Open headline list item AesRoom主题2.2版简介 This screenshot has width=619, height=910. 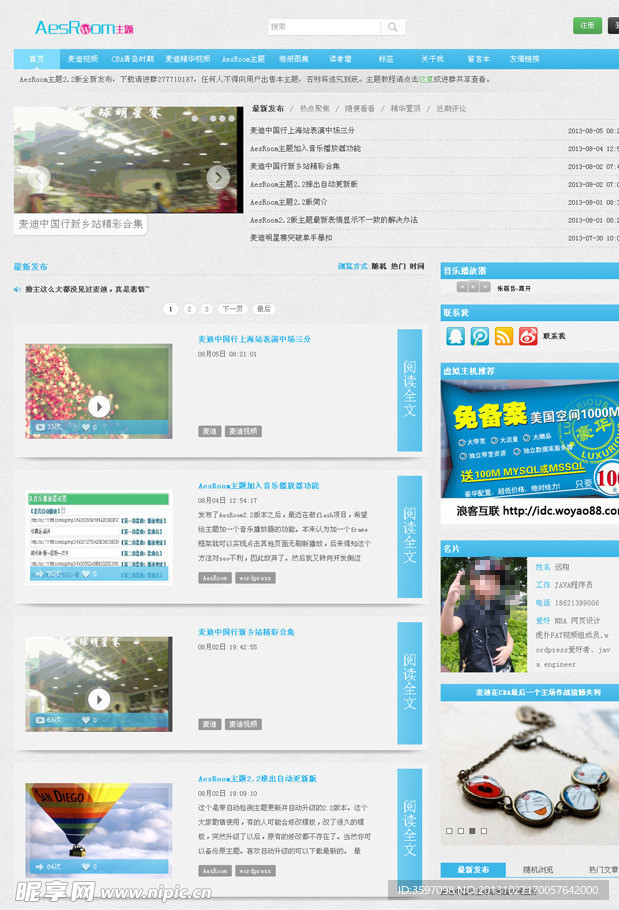[288, 202]
